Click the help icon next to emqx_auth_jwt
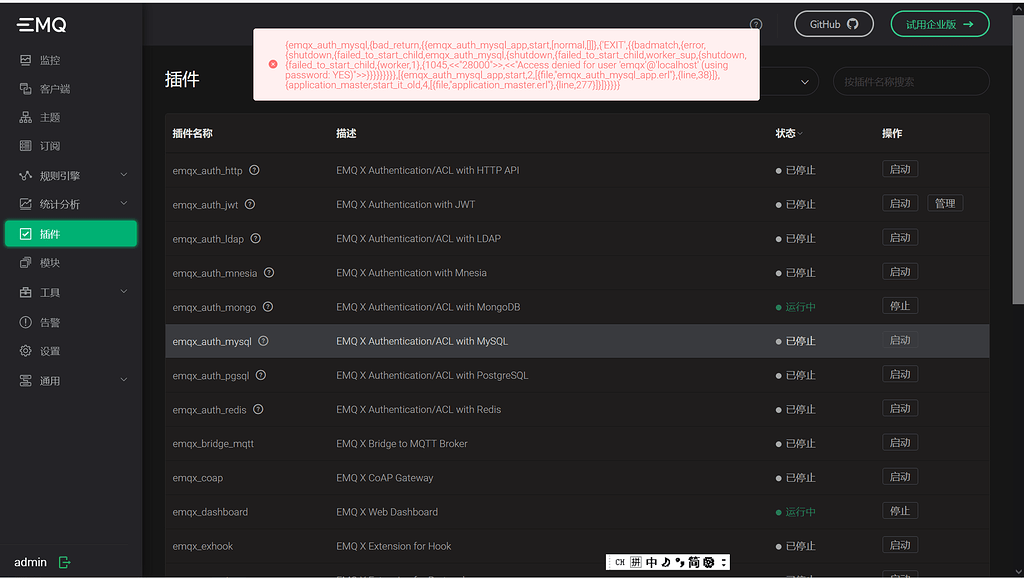This screenshot has width=1024, height=578. point(250,204)
